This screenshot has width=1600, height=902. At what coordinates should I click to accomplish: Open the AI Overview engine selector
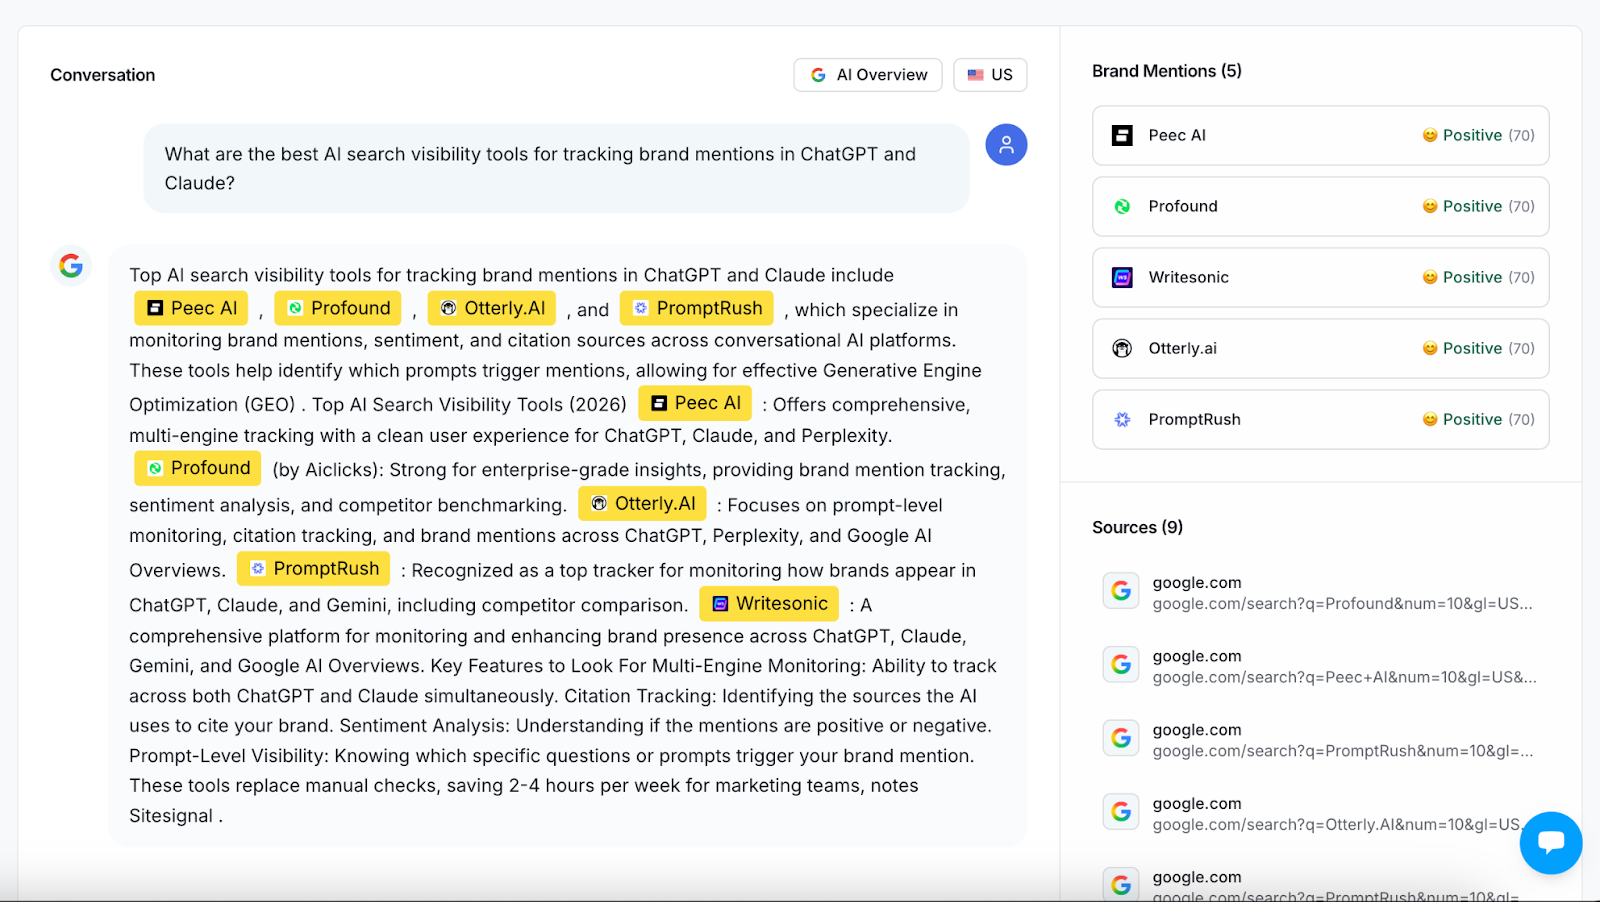point(868,75)
